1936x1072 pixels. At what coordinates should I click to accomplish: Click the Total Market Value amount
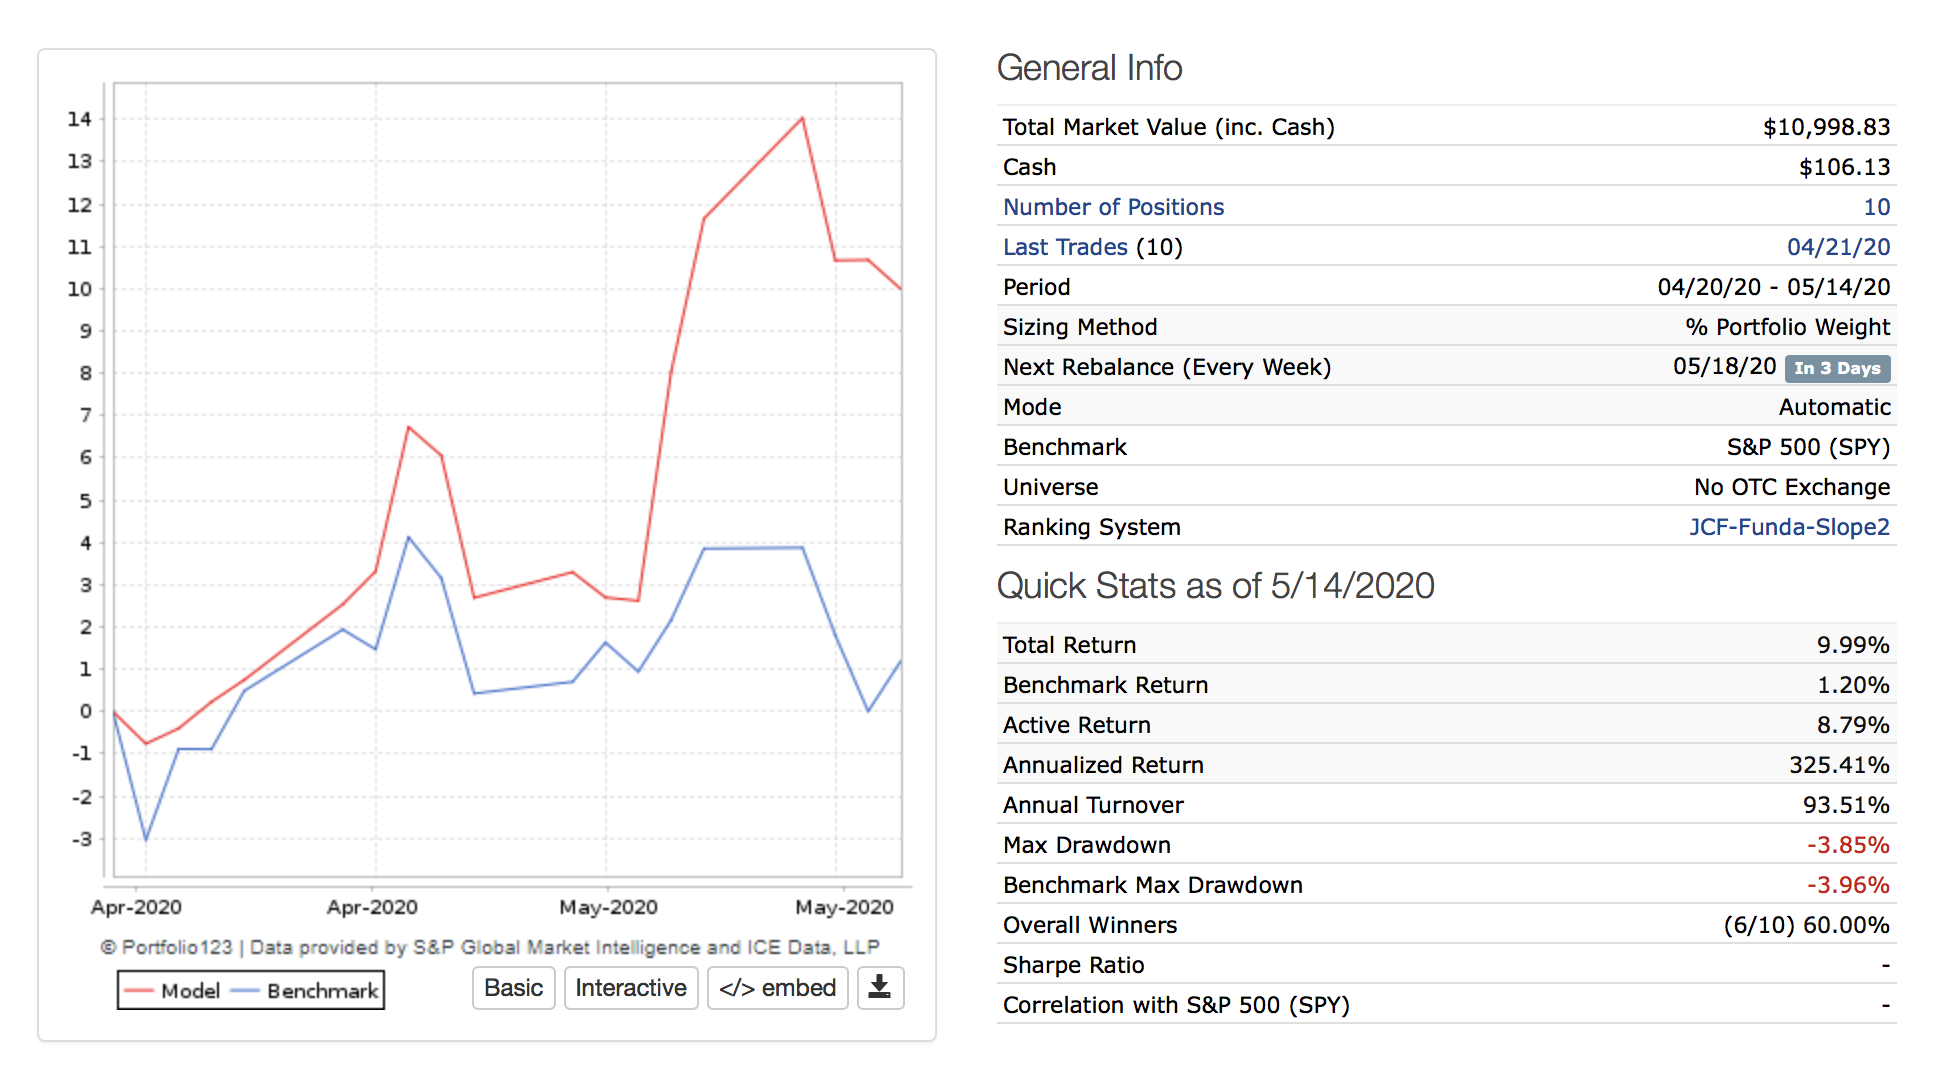coord(1826,127)
